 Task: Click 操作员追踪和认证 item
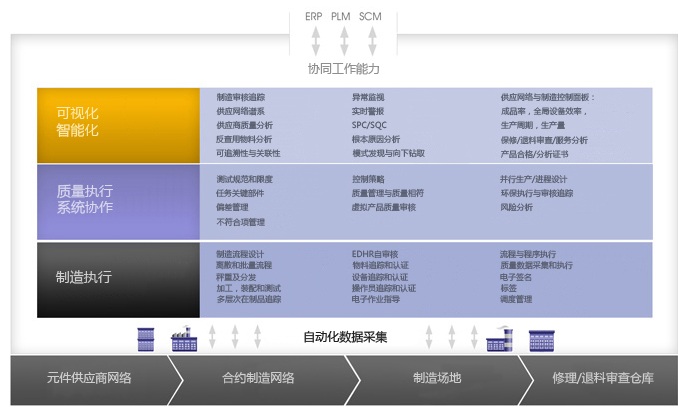coord(384,288)
